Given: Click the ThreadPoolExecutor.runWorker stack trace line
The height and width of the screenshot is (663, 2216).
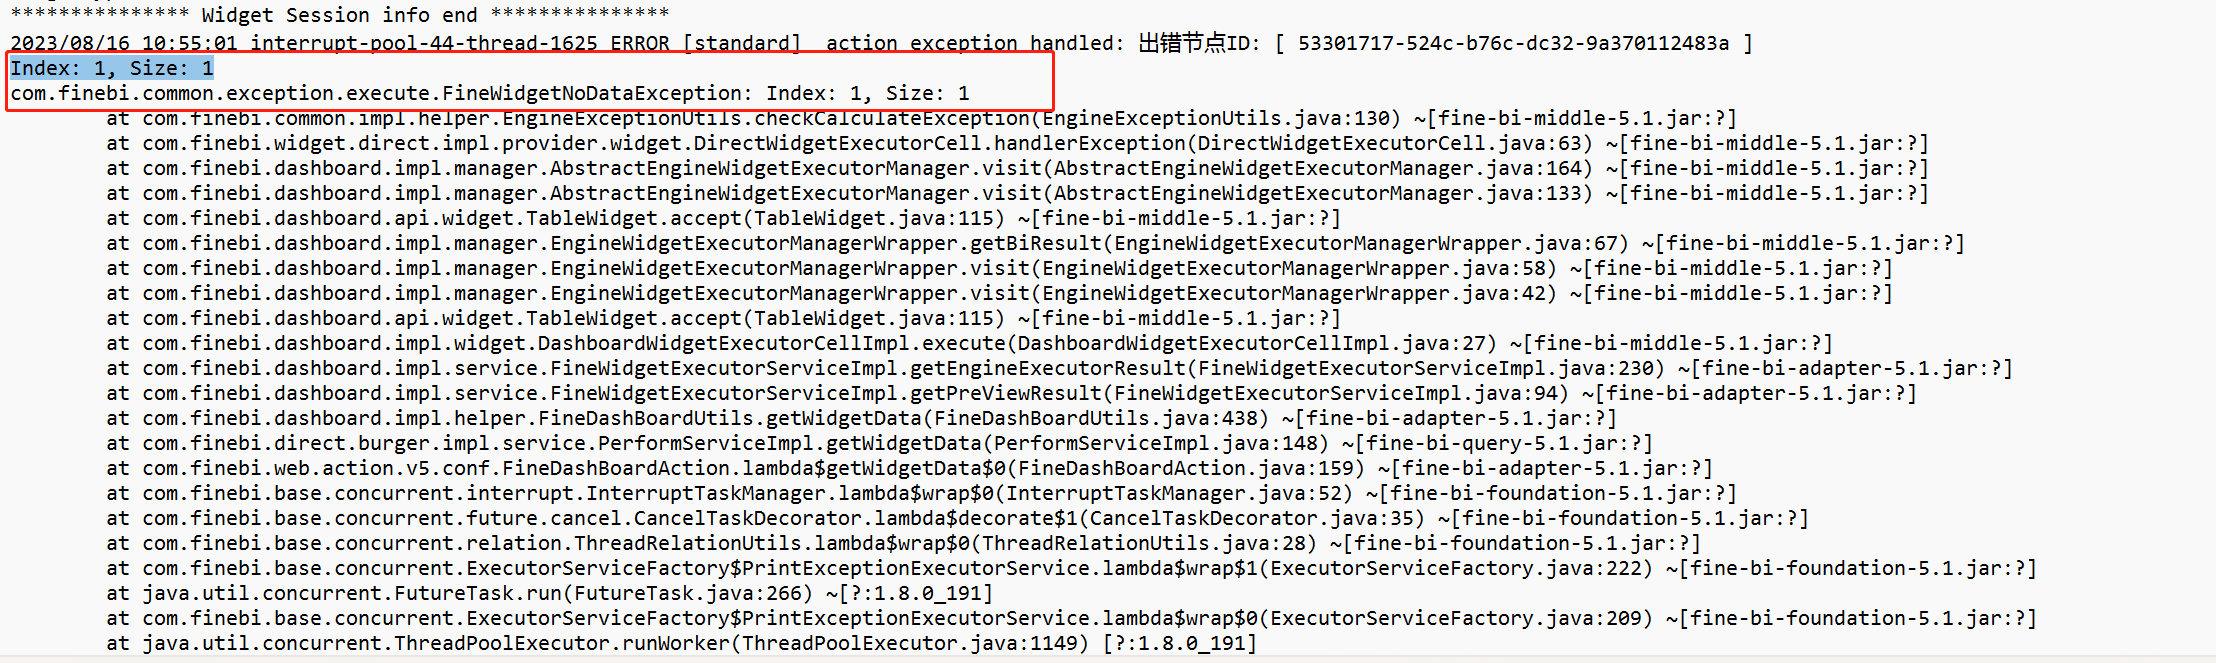Looking at the screenshot, I should click(x=681, y=643).
